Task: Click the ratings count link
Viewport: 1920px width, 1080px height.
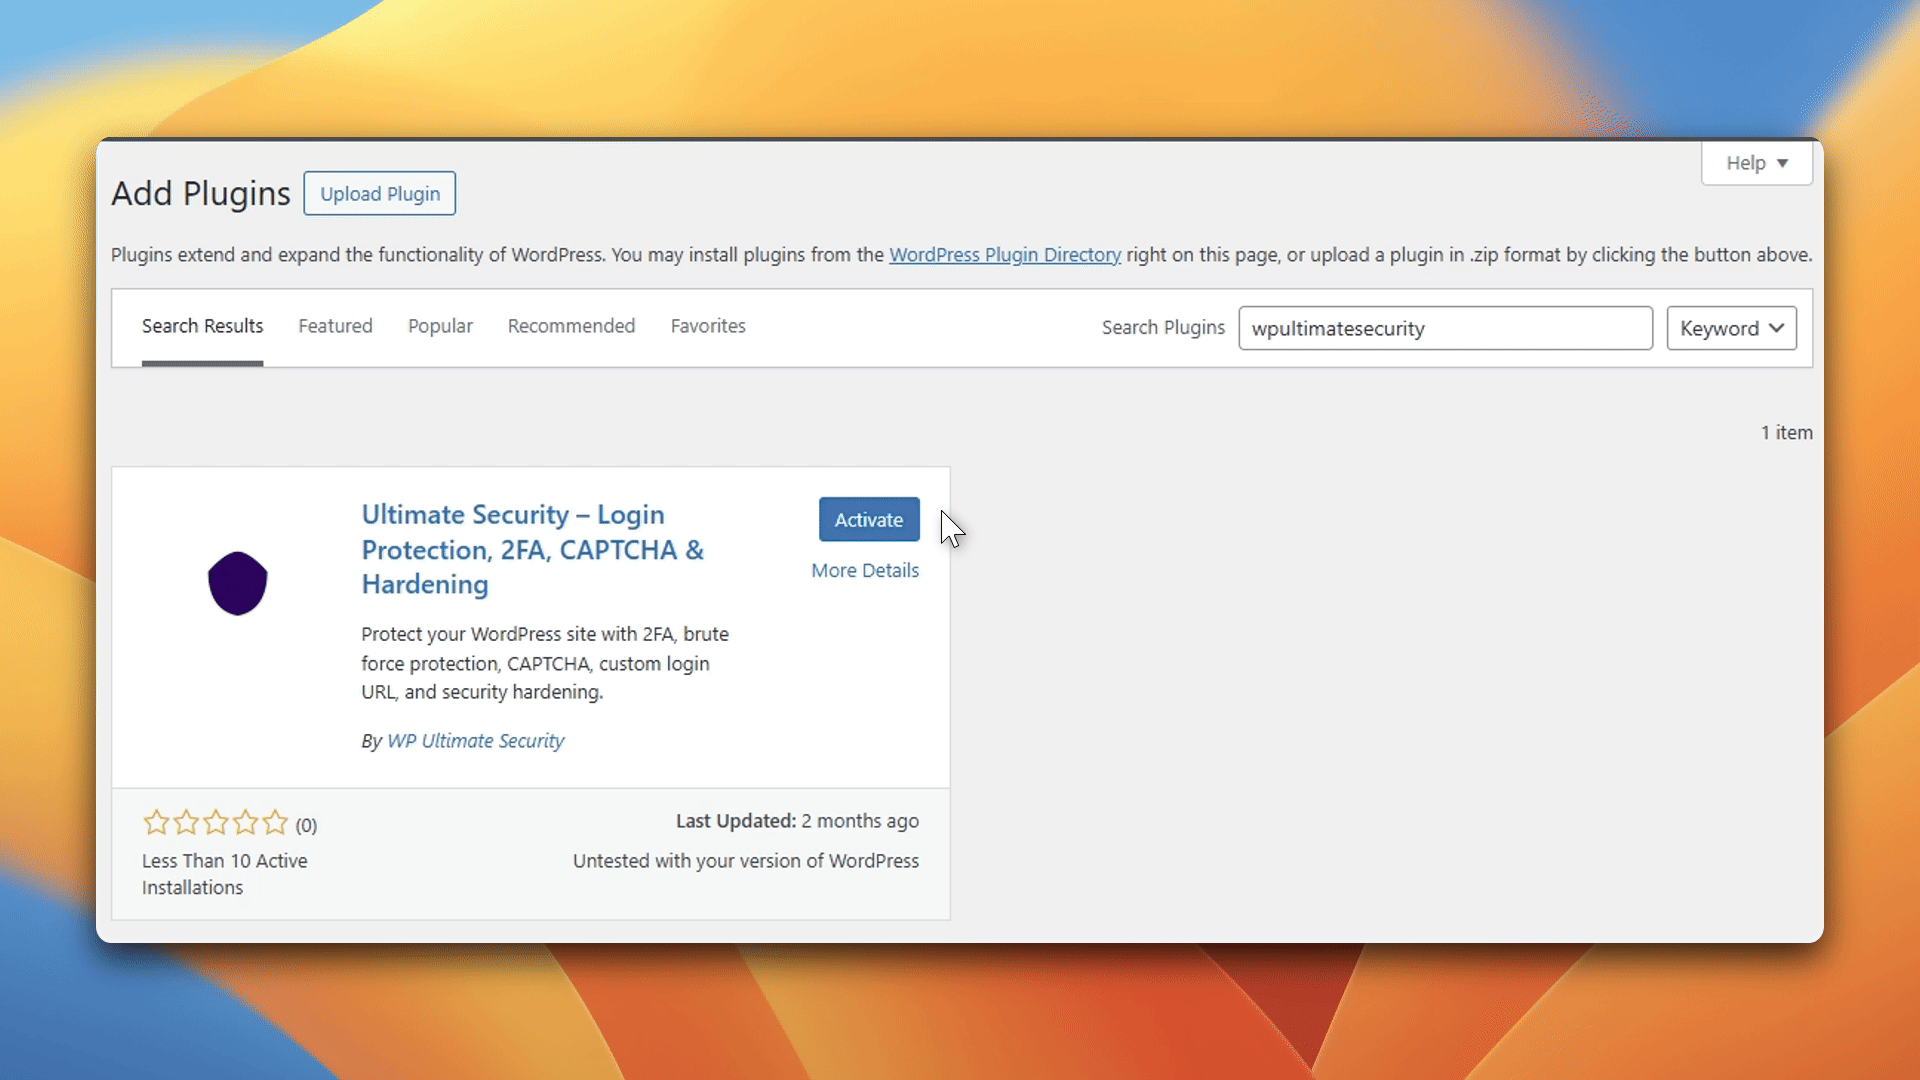Action: tap(306, 824)
